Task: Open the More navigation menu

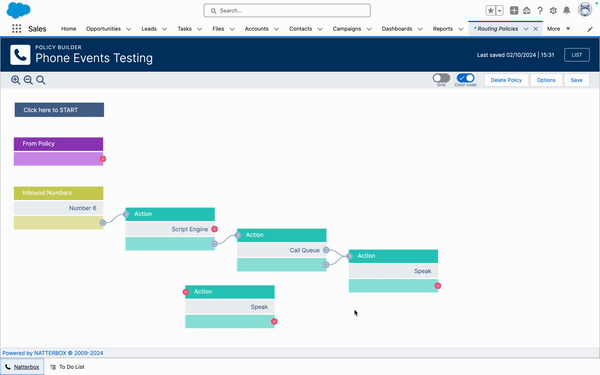Action: [558, 29]
